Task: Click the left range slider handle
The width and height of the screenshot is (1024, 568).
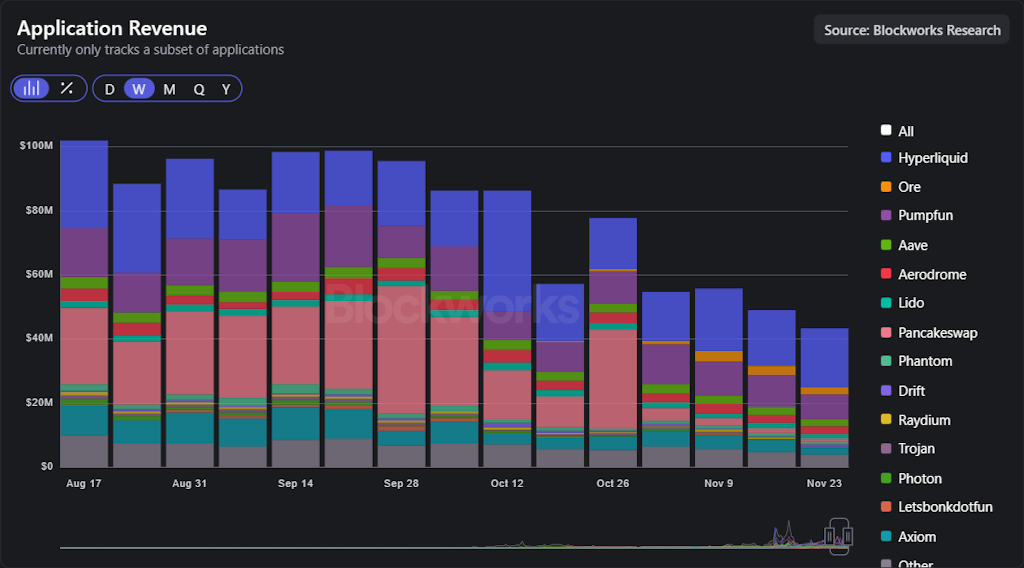Action: (x=831, y=536)
